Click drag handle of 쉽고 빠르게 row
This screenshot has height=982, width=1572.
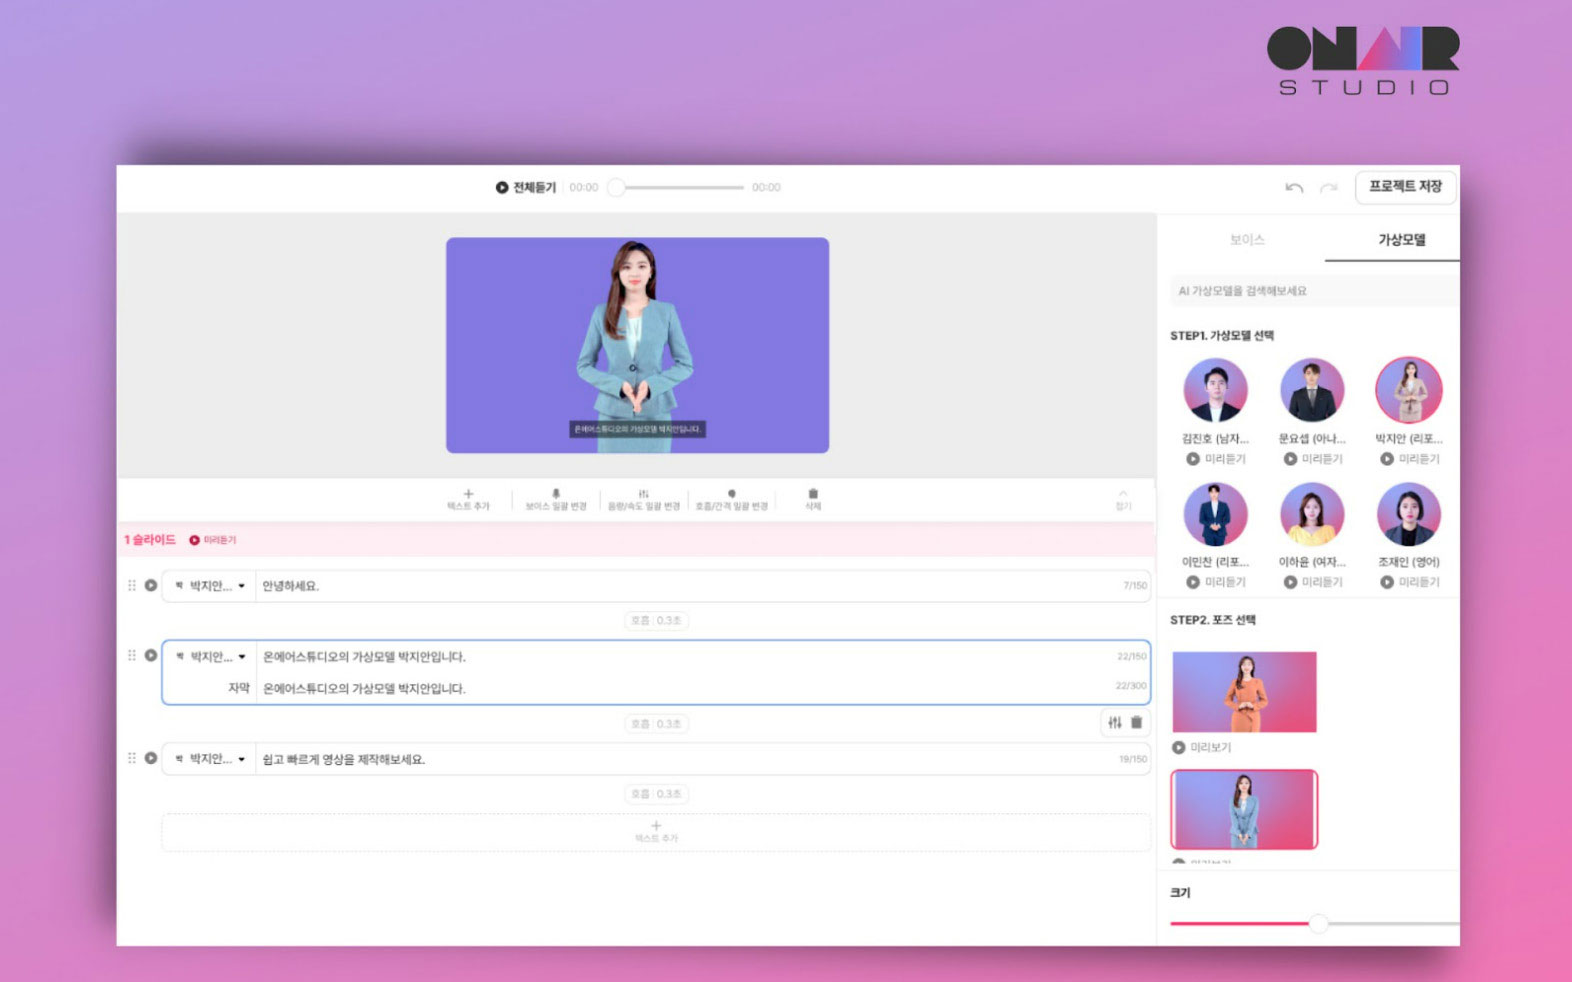coord(131,758)
